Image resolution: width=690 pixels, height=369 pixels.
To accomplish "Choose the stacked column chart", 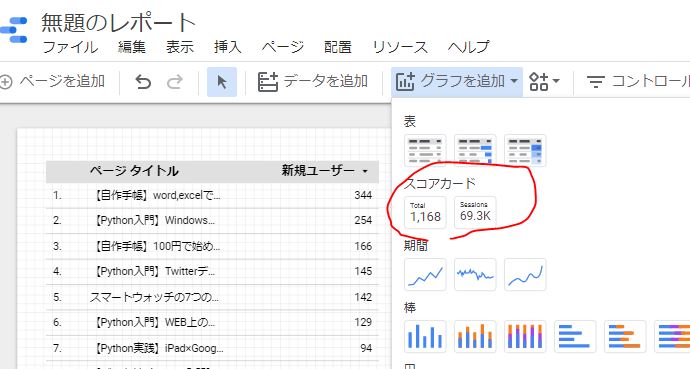I will pos(475,337).
